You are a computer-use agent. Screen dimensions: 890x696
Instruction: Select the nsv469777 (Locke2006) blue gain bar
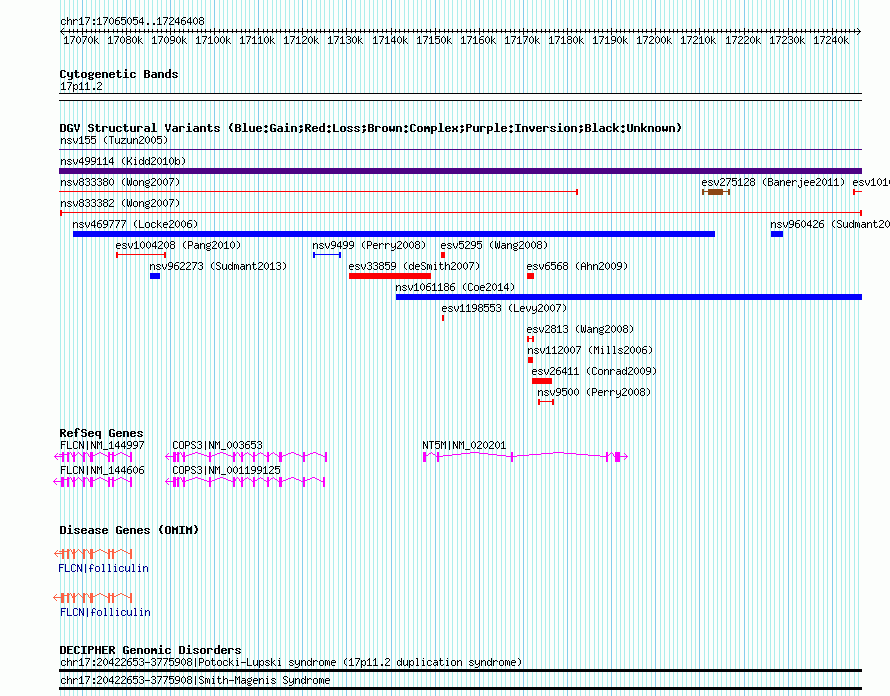pos(394,234)
